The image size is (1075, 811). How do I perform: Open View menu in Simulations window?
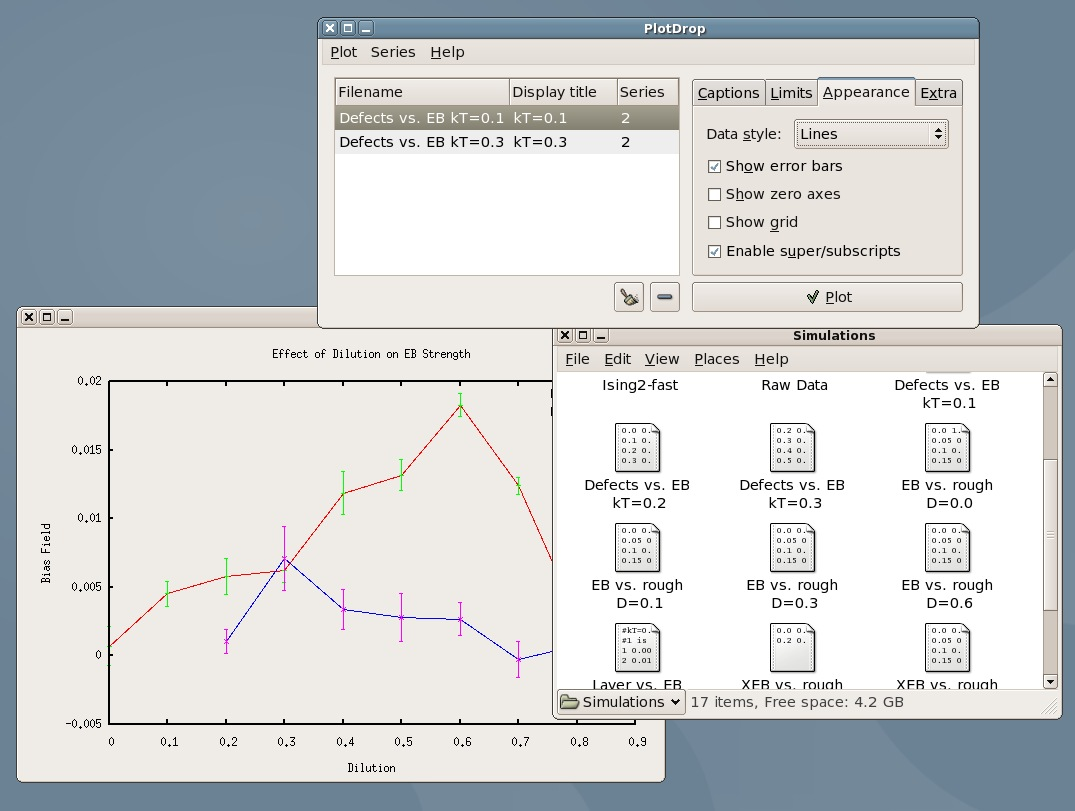pos(662,359)
